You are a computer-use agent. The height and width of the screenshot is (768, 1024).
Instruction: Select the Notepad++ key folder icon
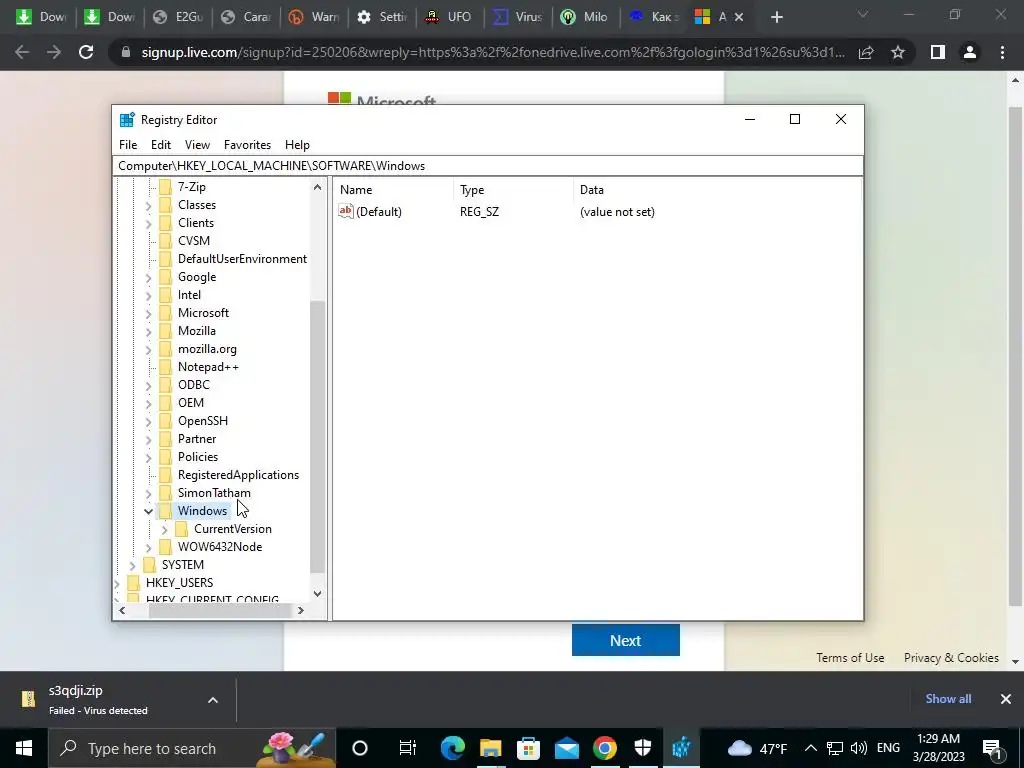pos(166,367)
